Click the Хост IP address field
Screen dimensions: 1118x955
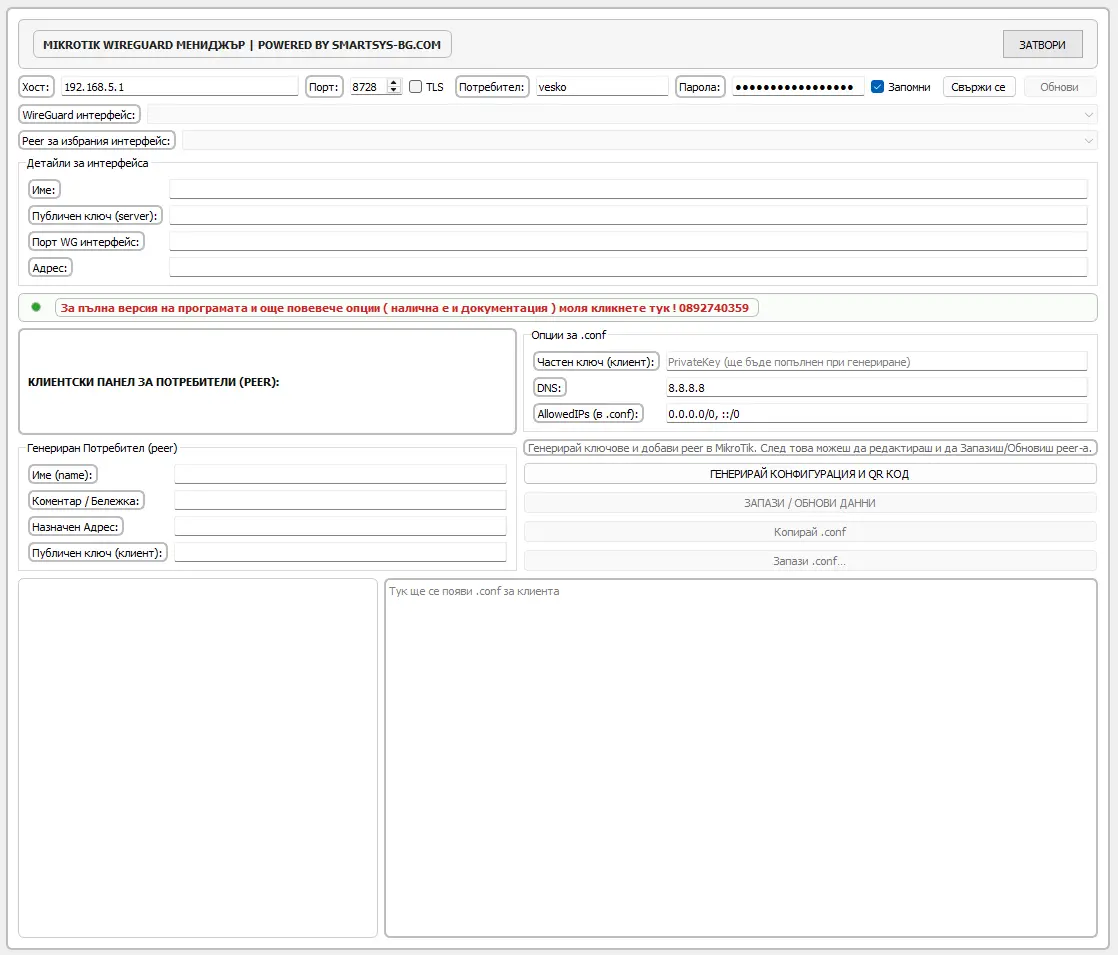(179, 87)
